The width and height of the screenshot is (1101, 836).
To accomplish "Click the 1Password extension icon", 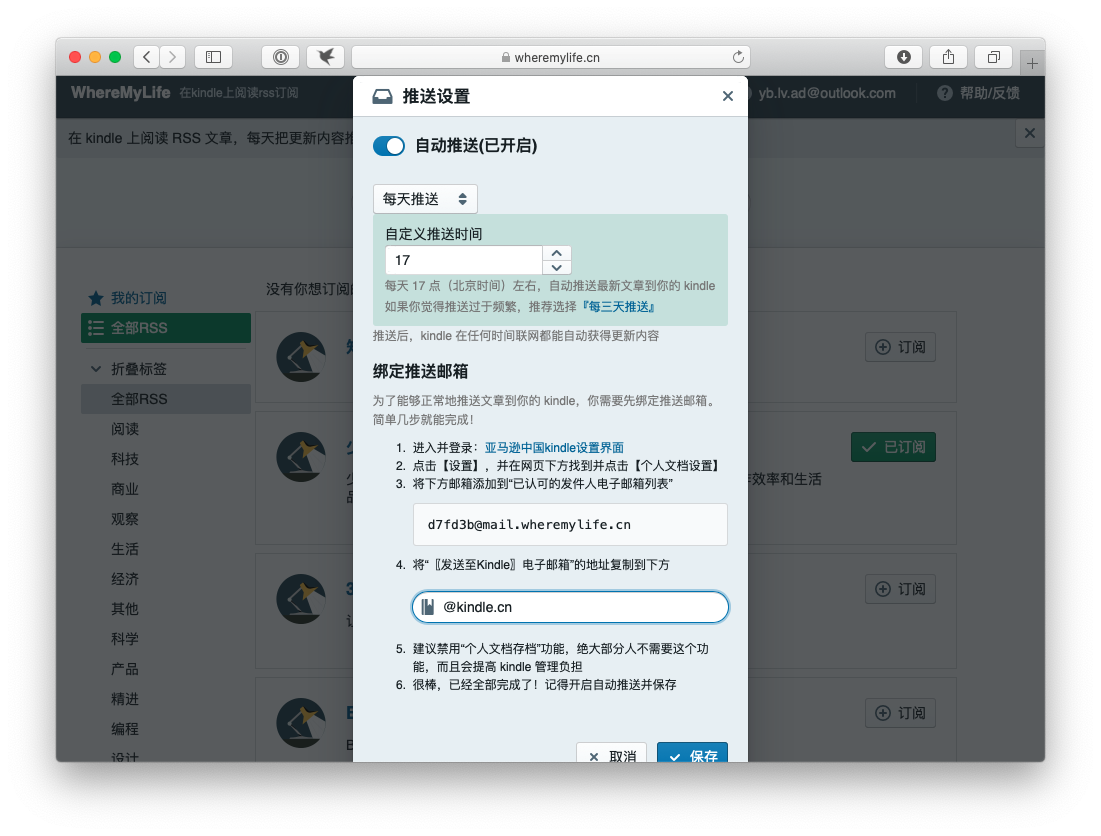I will (x=281, y=57).
